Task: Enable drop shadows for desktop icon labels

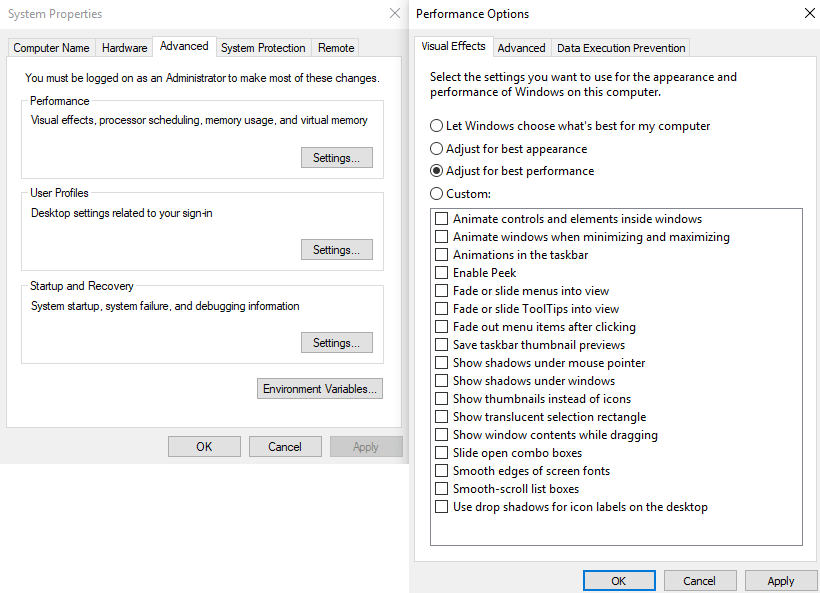Action: pos(441,506)
